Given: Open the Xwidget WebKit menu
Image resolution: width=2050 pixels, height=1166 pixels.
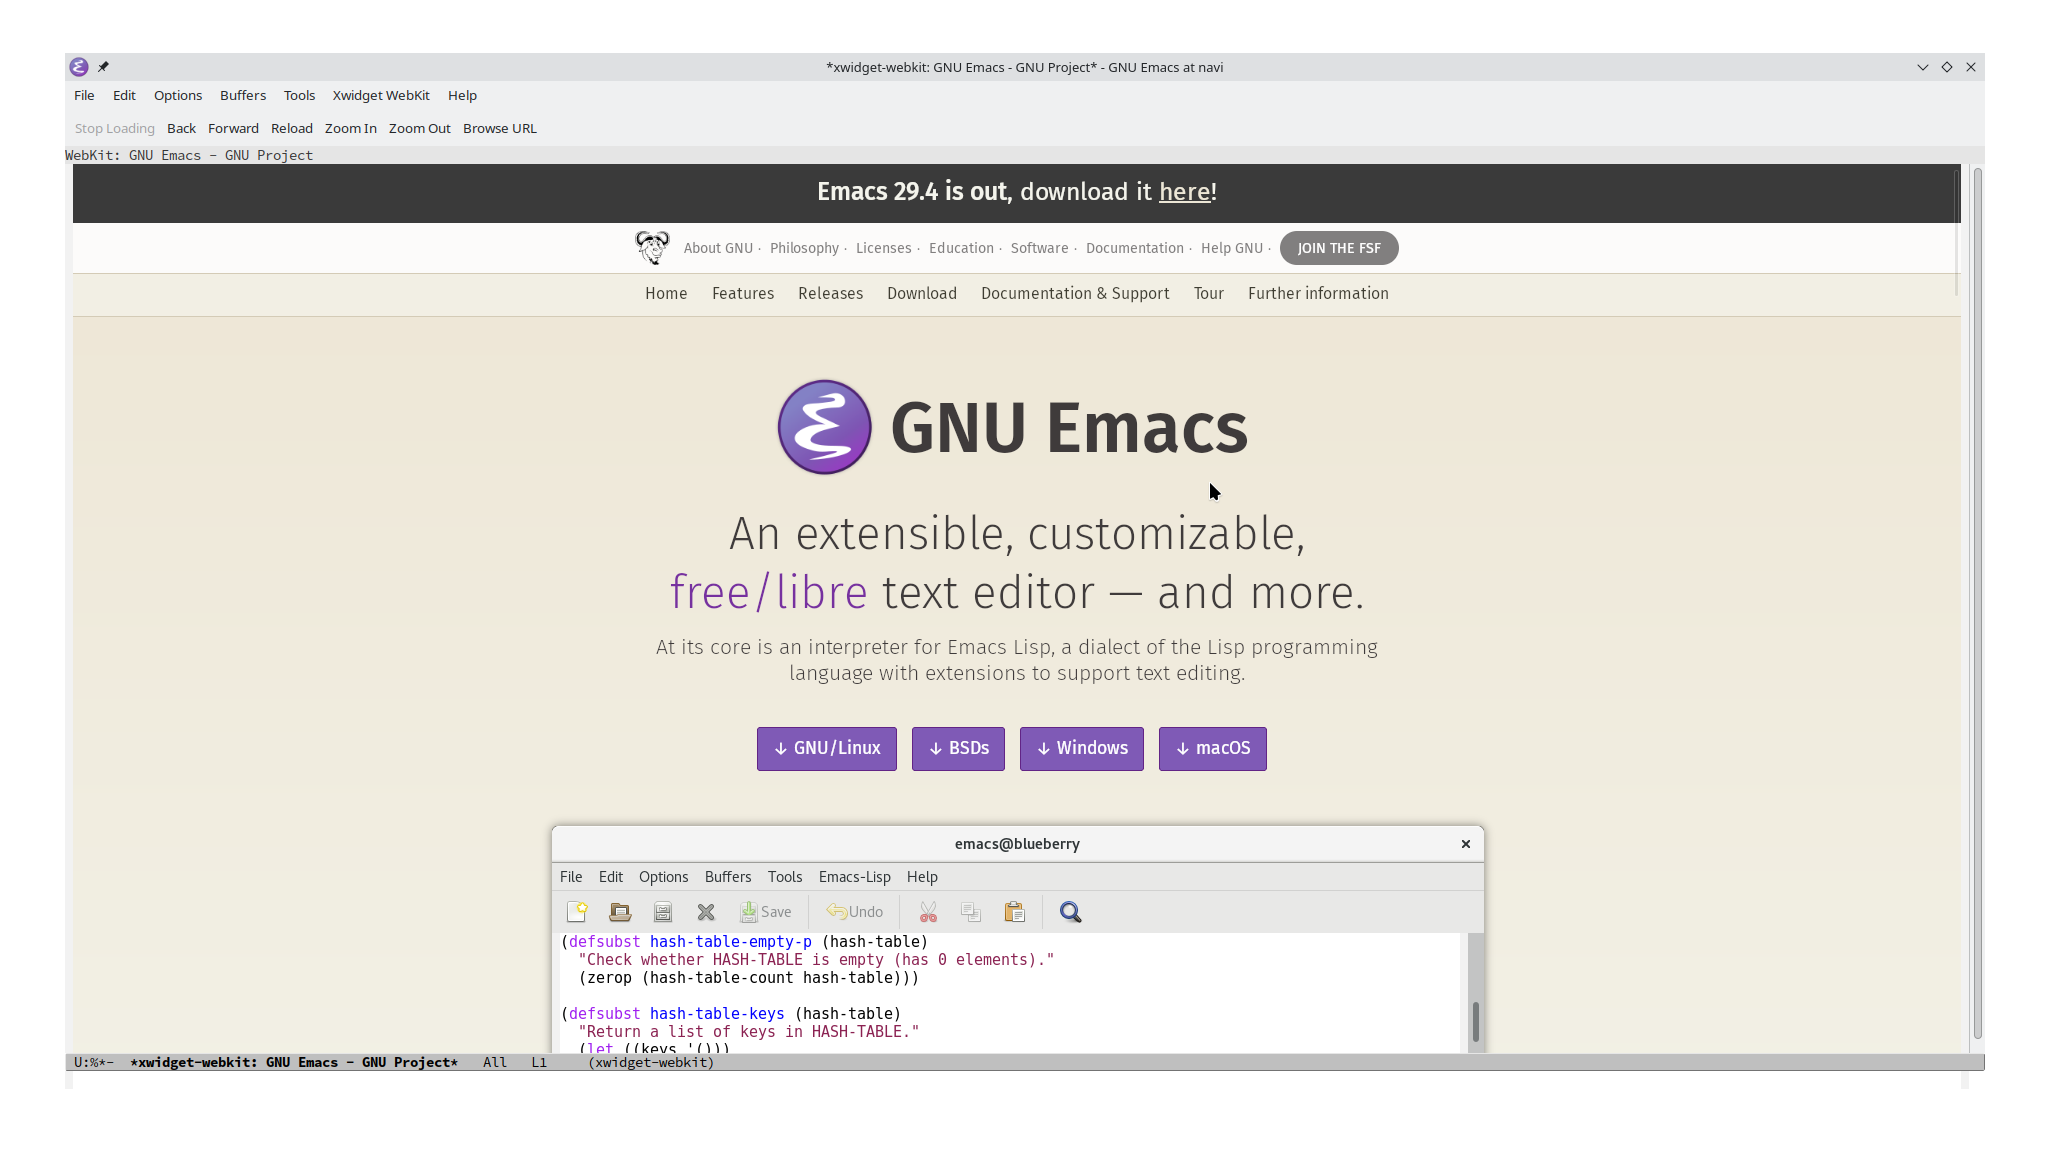Looking at the screenshot, I should 381,95.
